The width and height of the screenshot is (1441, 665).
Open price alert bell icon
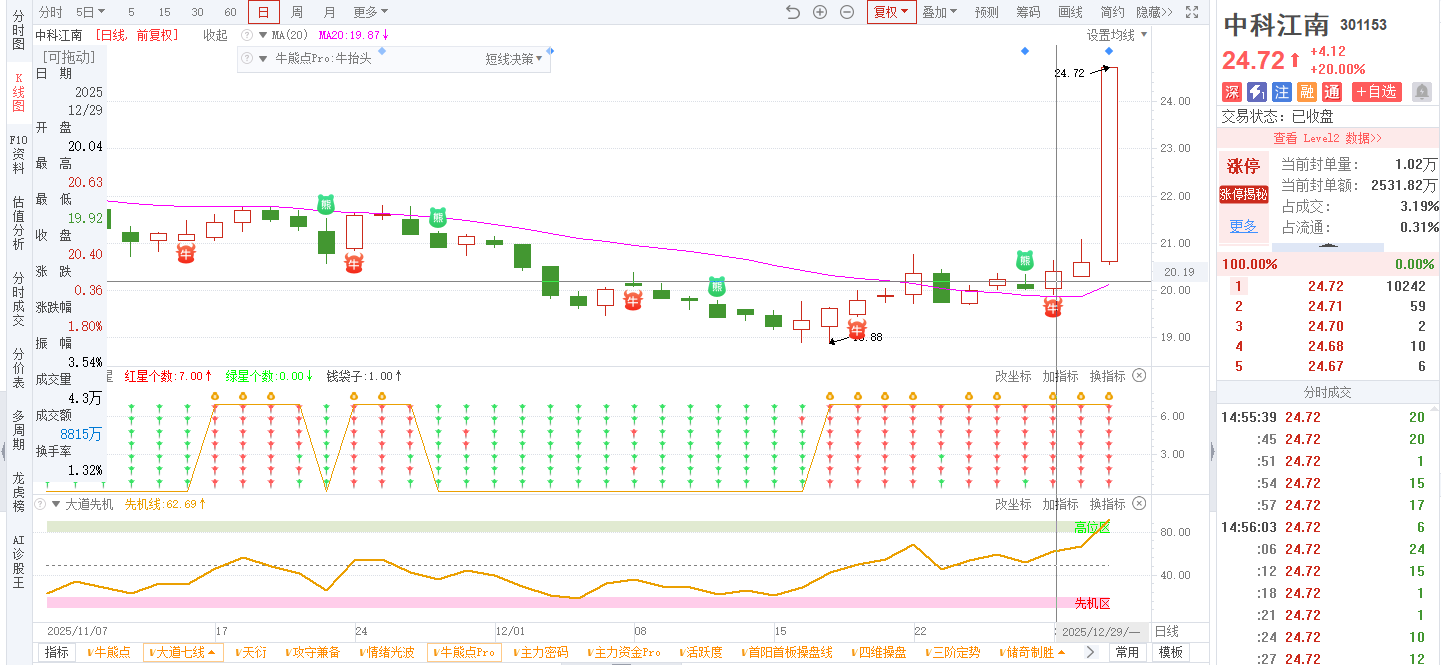coord(1421,92)
